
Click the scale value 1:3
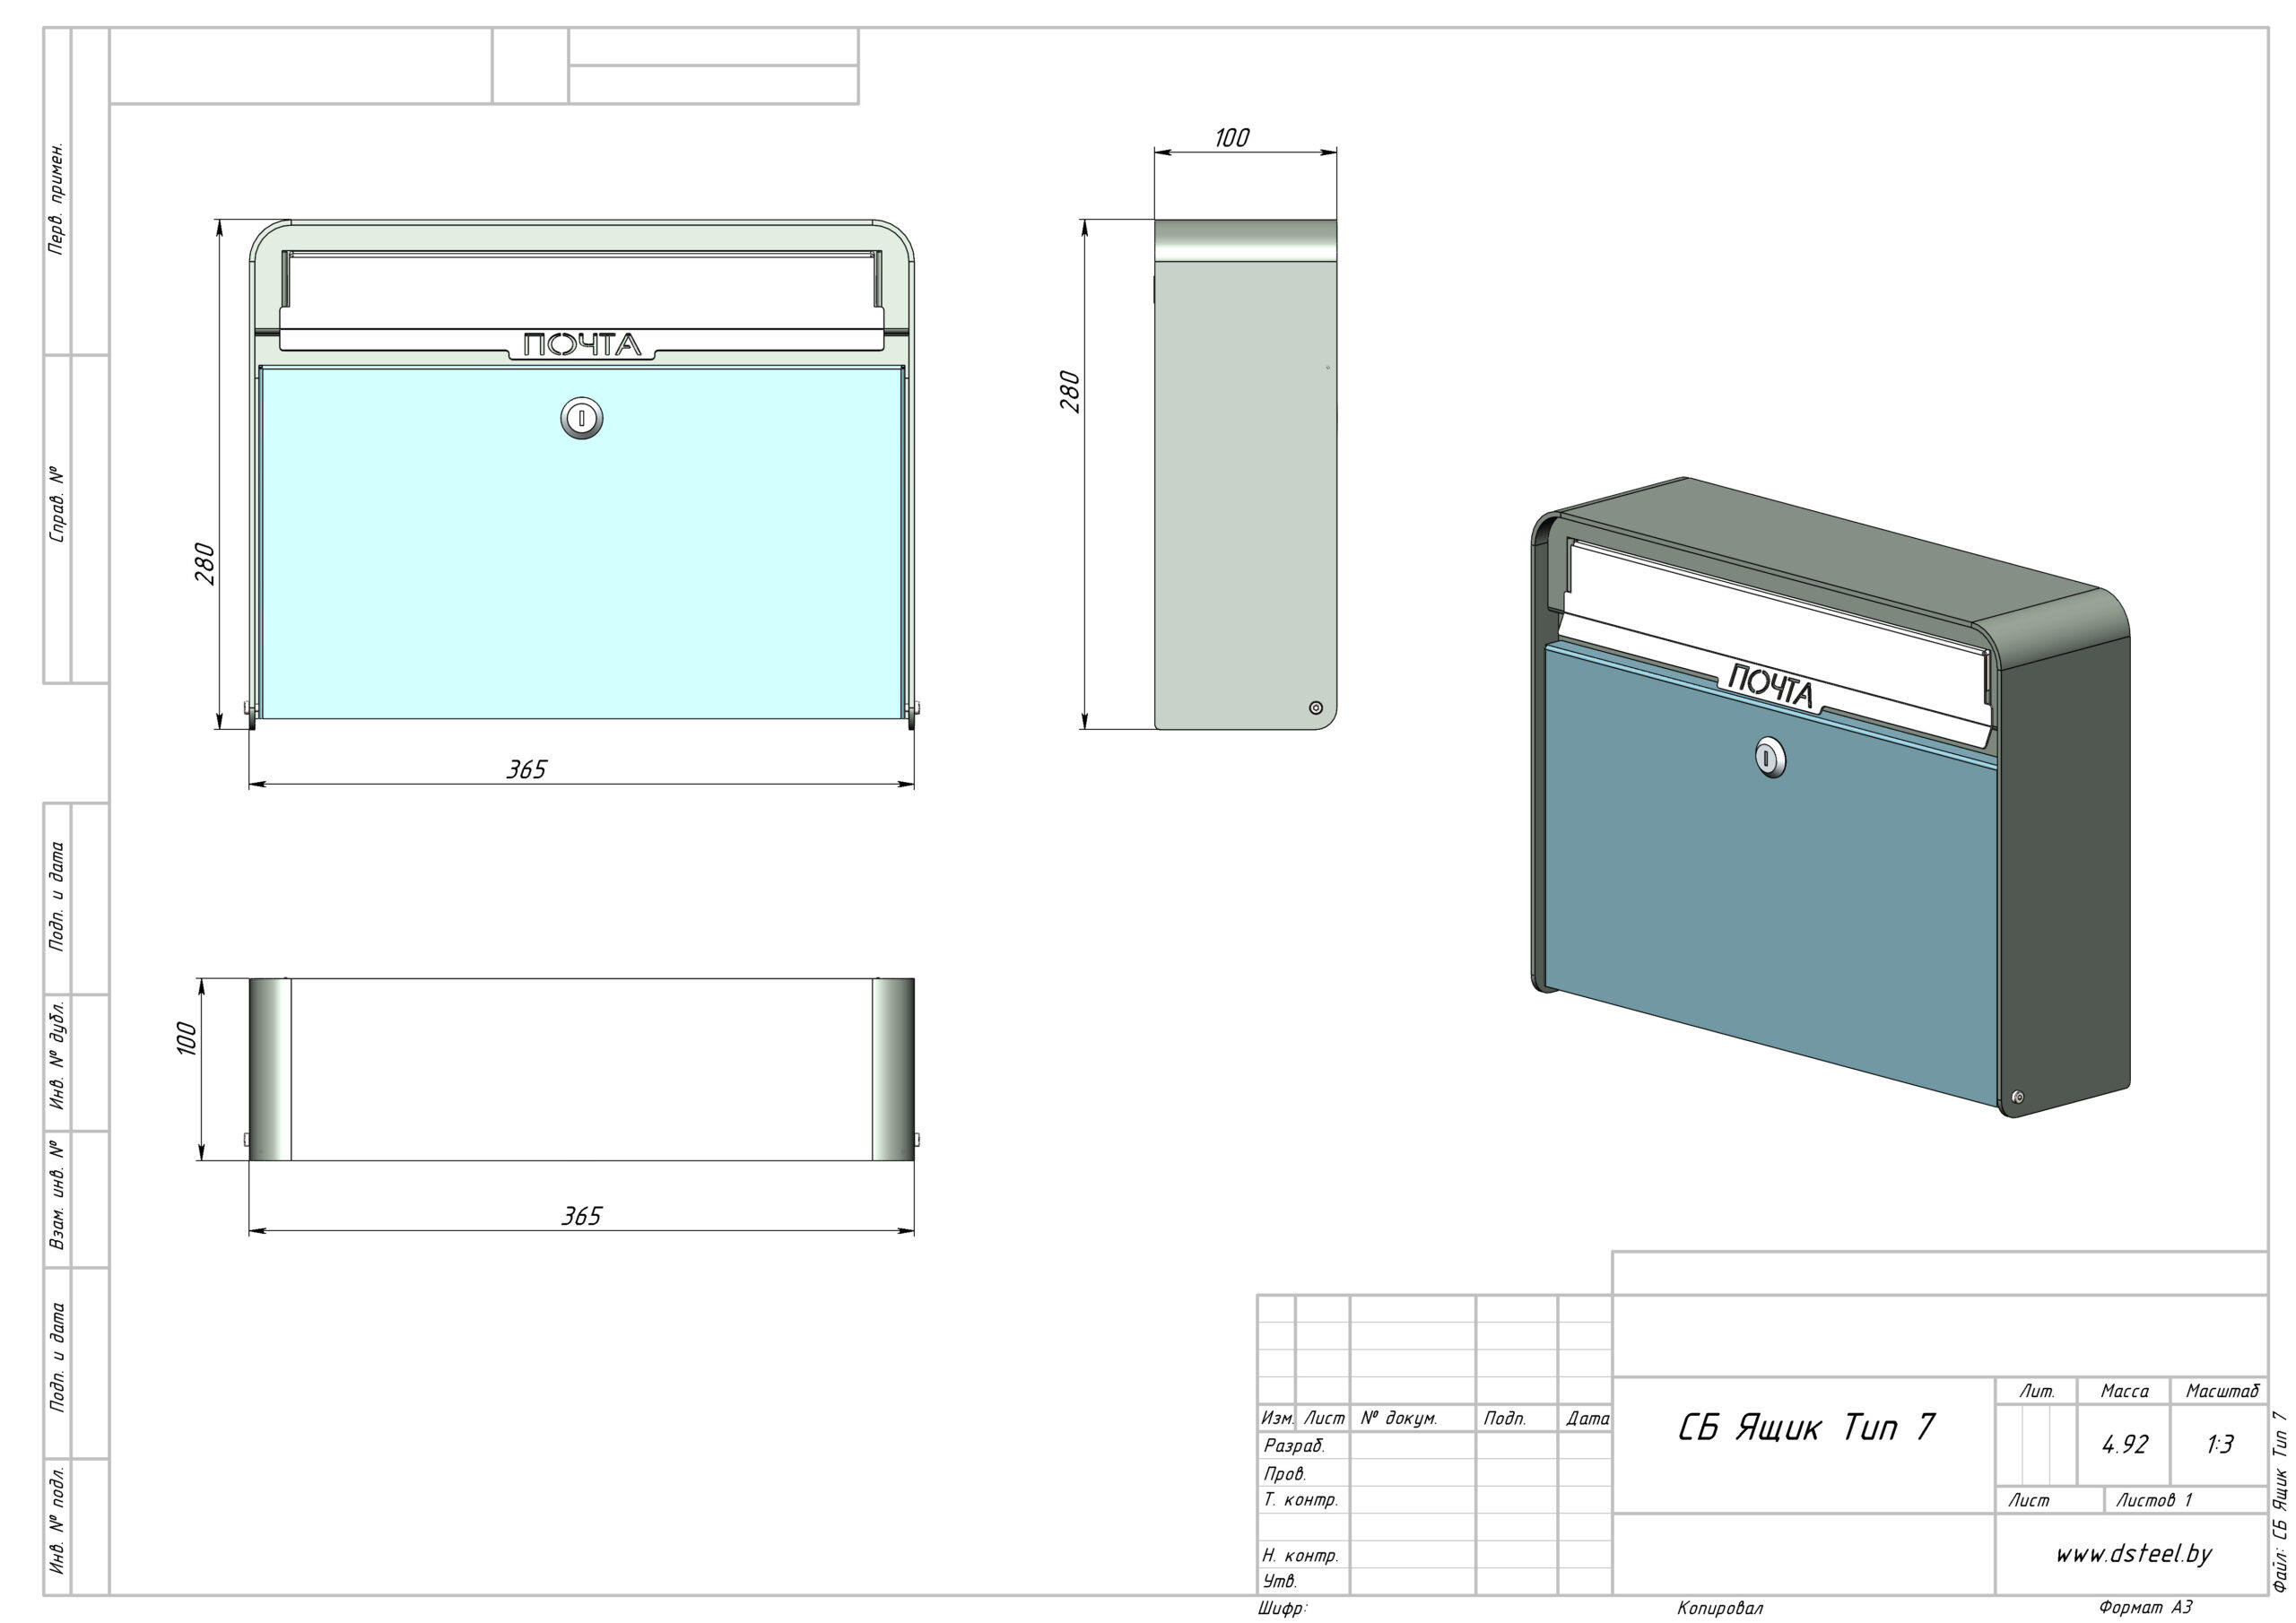2219,1444
